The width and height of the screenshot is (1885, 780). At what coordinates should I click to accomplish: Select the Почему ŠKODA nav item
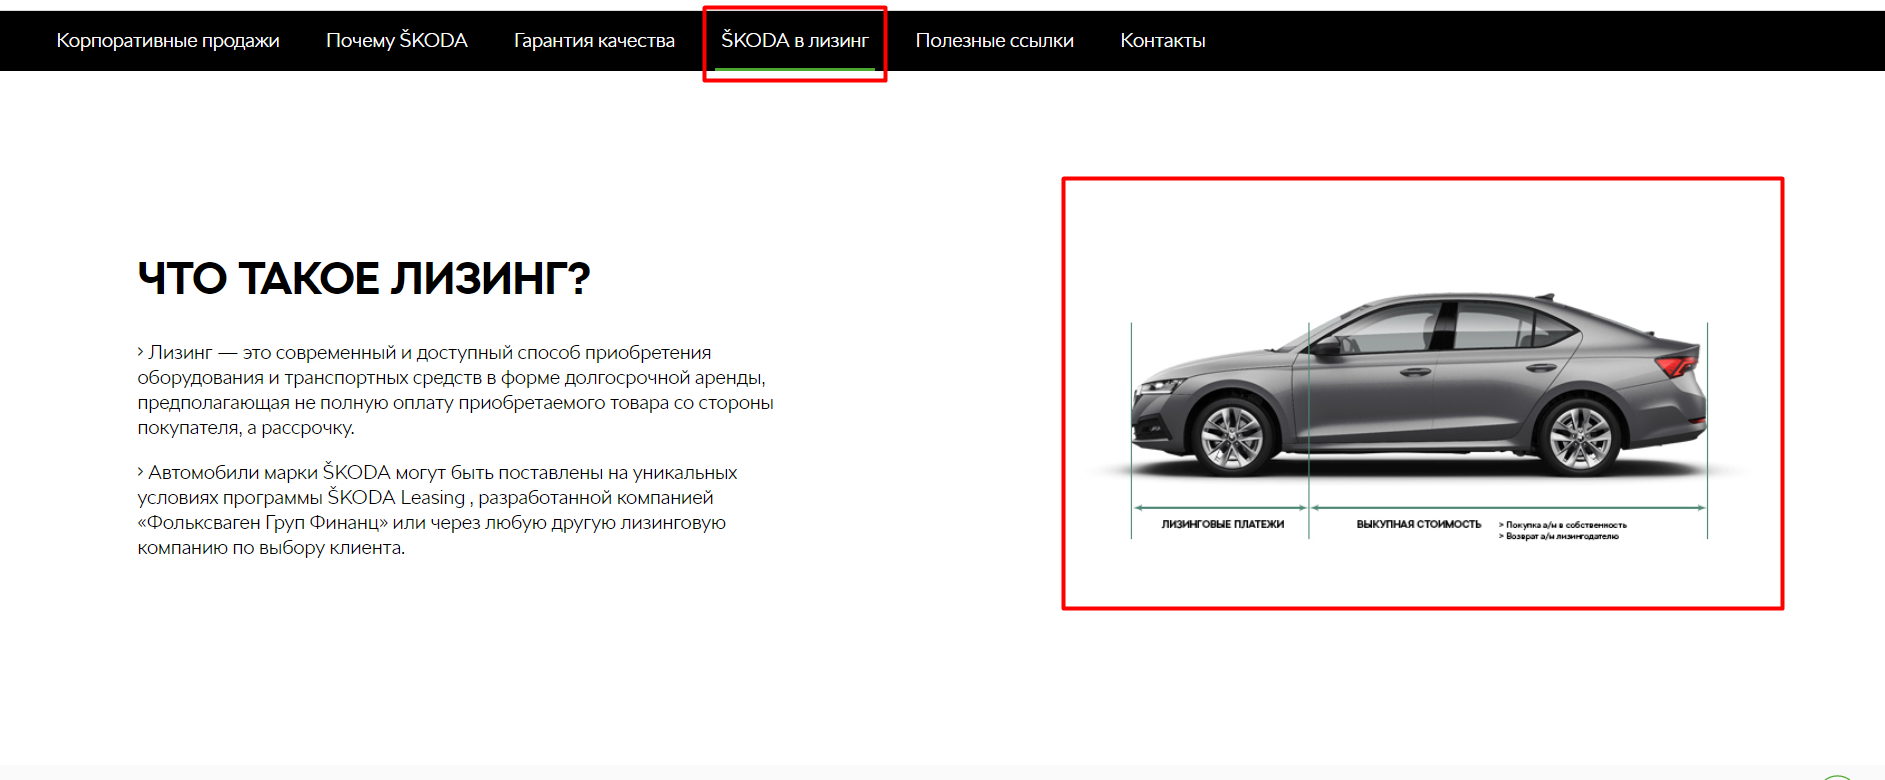[x=397, y=41]
